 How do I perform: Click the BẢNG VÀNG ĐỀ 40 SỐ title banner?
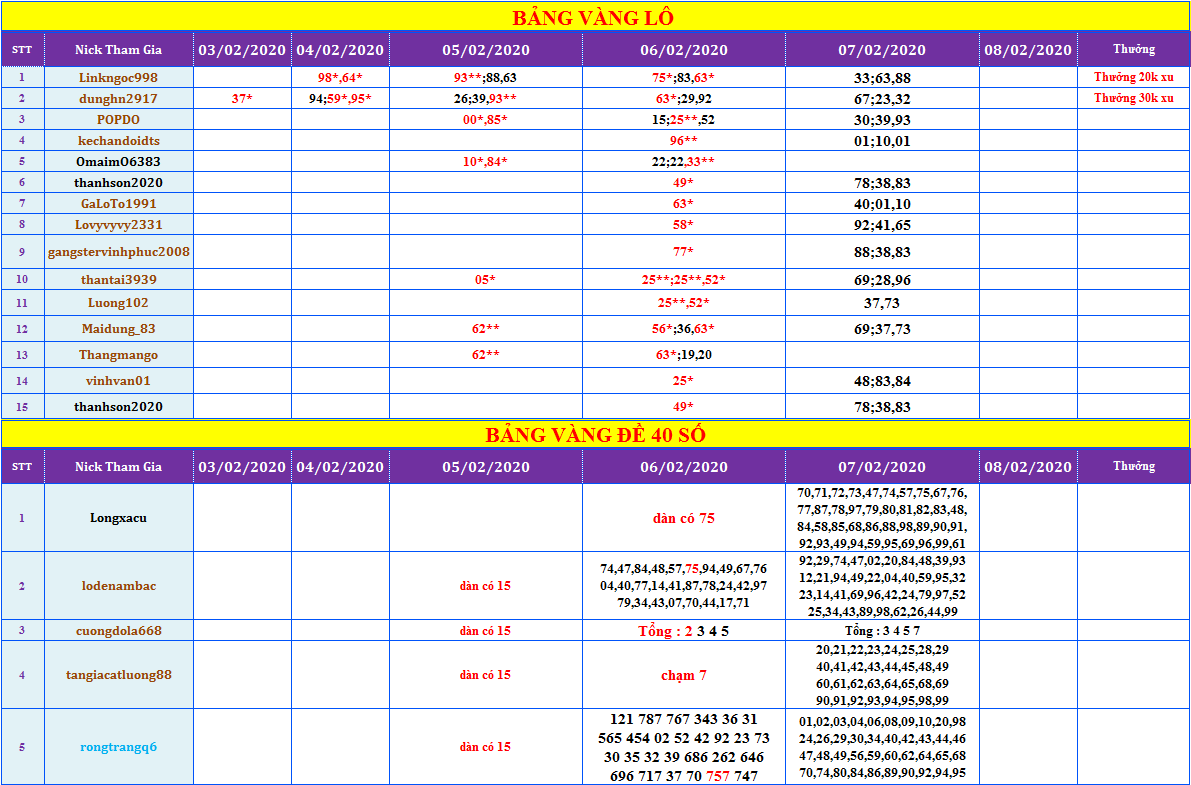point(595,434)
